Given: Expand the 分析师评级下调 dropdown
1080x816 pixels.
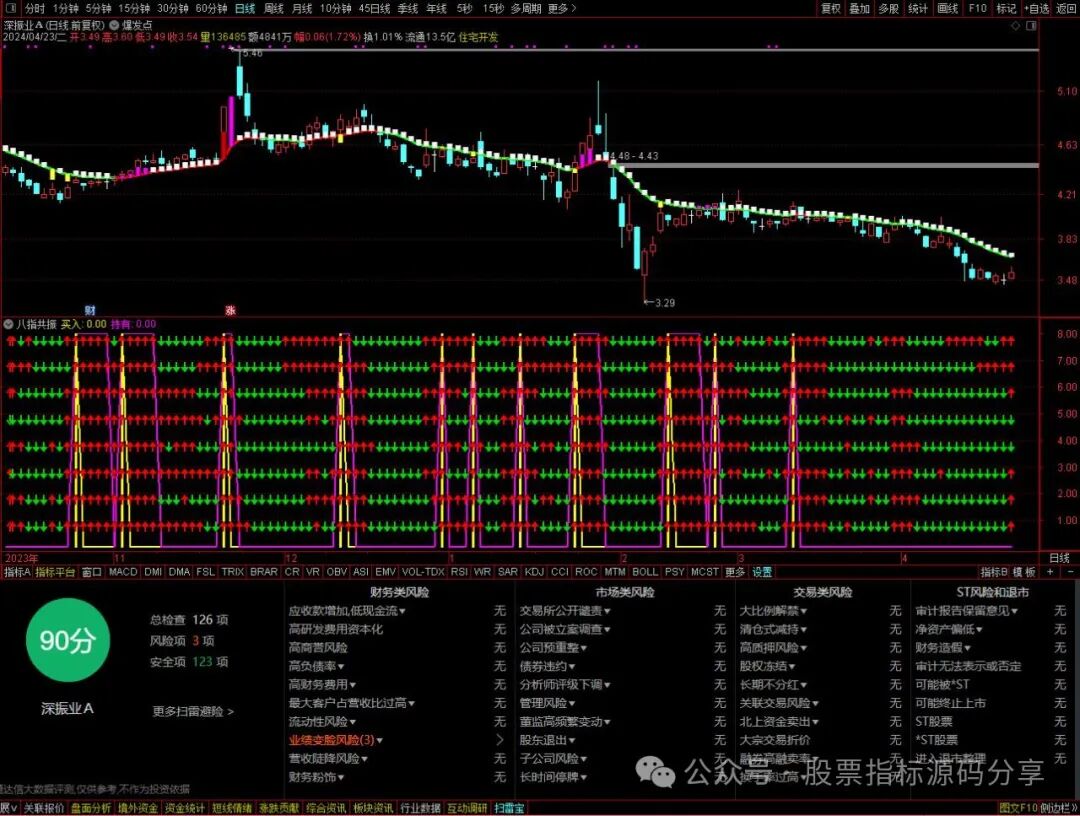Looking at the screenshot, I should point(565,684).
